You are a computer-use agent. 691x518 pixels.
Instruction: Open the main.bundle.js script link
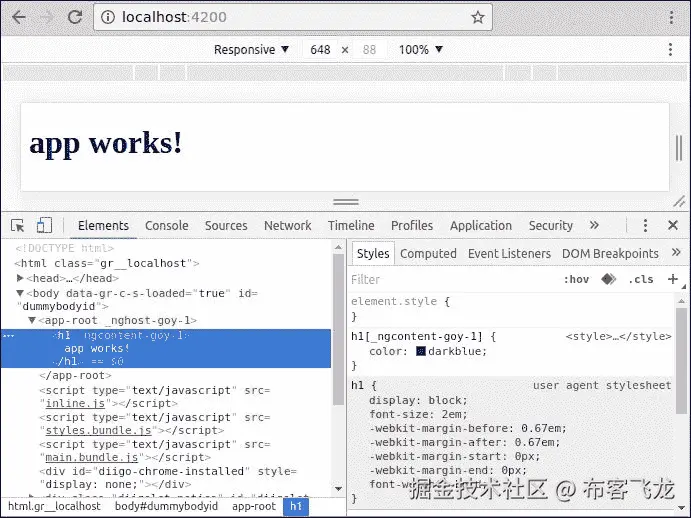[92, 457]
